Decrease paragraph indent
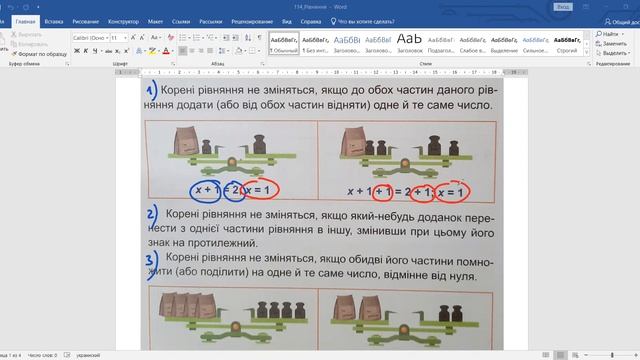The image size is (640, 360). point(226,38)
